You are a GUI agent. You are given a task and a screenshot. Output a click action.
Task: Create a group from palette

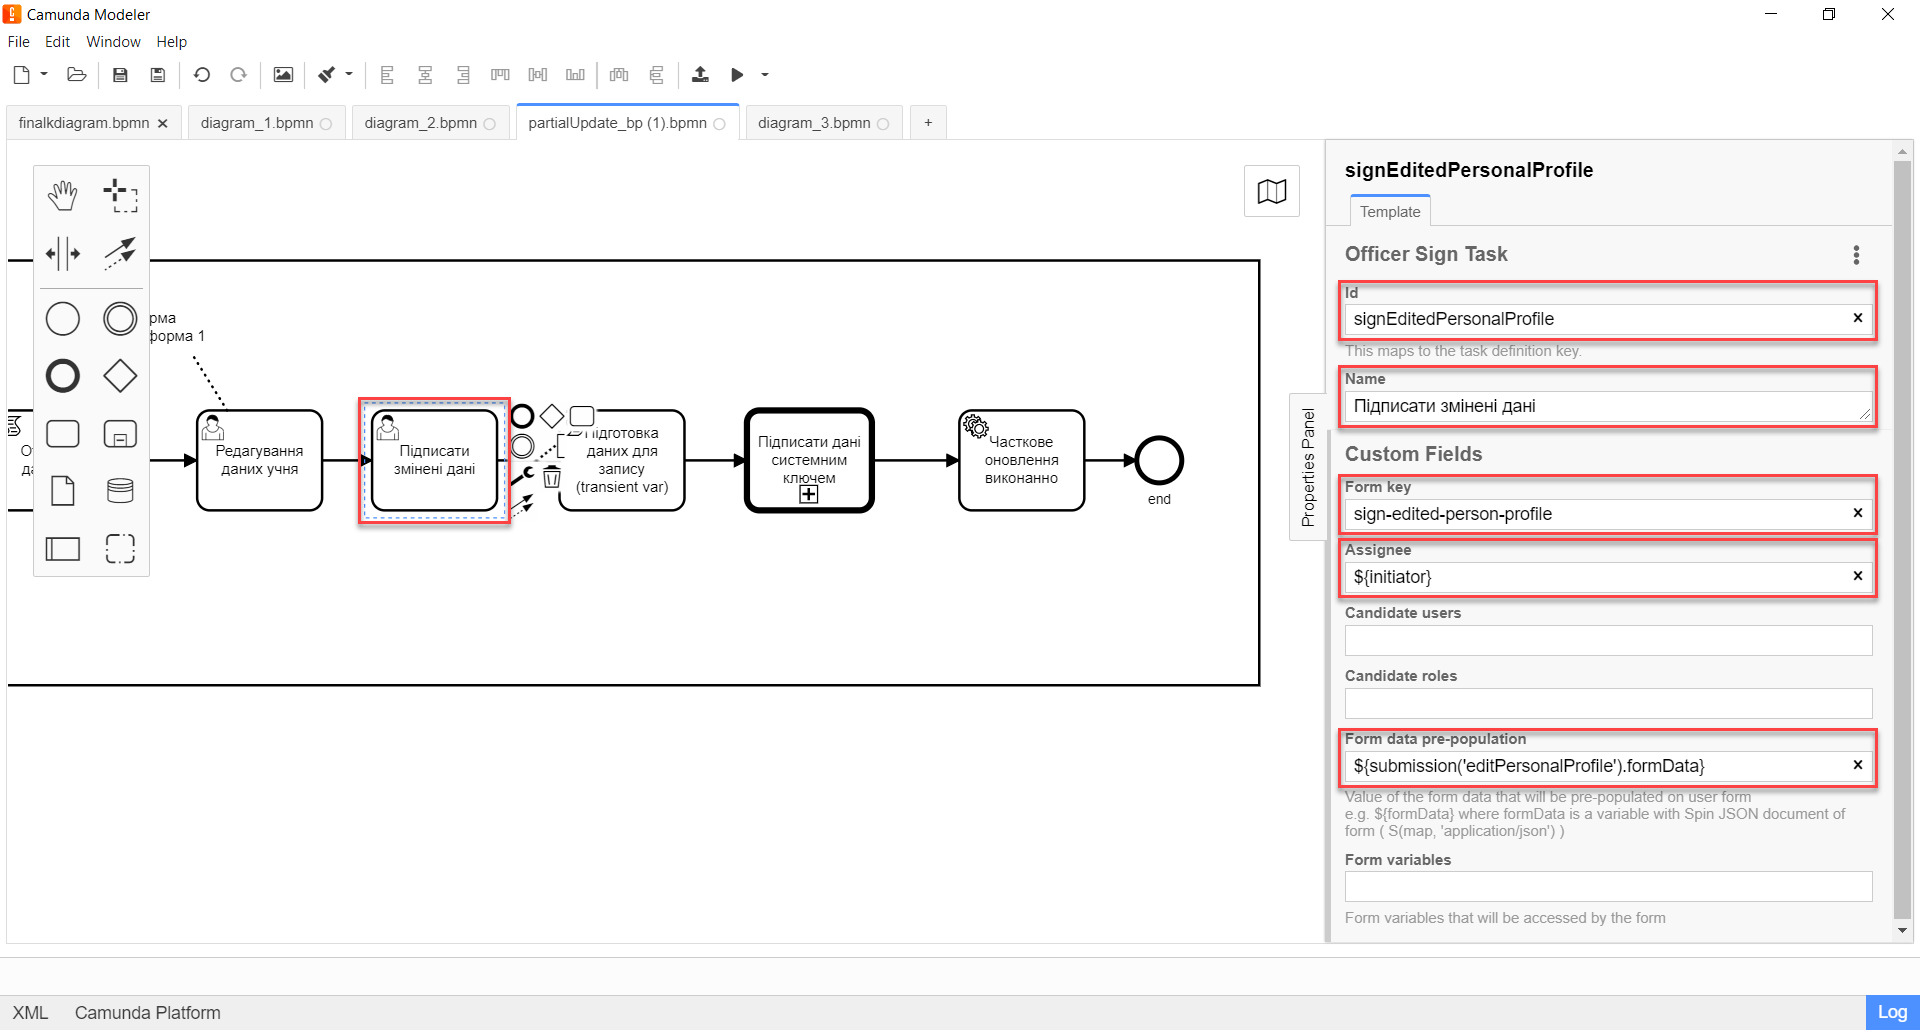pyautogui.click(x=120, y=548)
